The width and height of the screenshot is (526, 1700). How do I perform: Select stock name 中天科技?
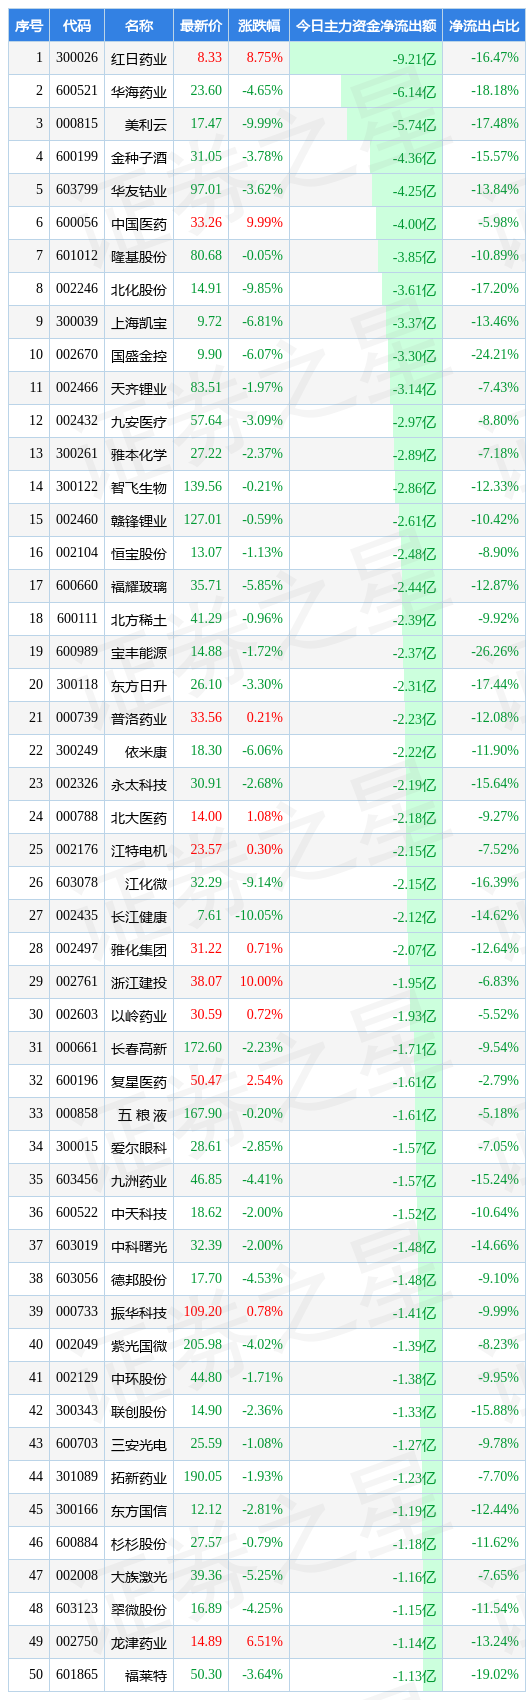pos(139,1214)
